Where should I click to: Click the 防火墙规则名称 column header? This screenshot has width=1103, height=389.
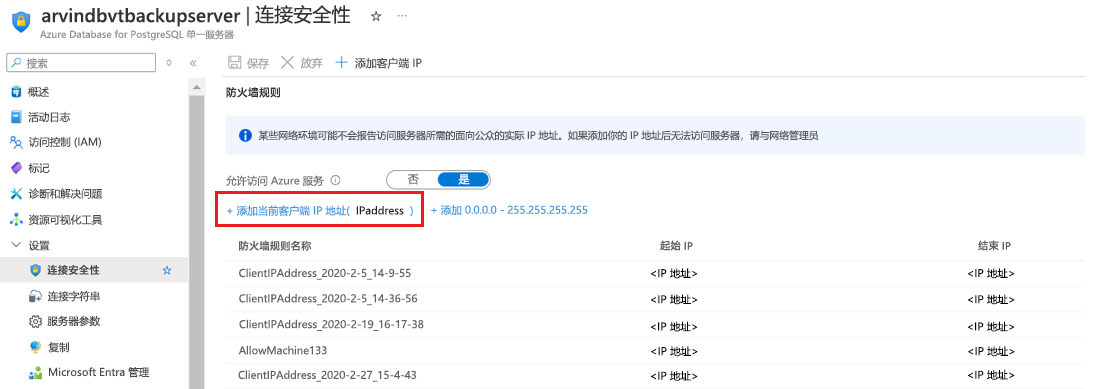click(x=275, y=245)
